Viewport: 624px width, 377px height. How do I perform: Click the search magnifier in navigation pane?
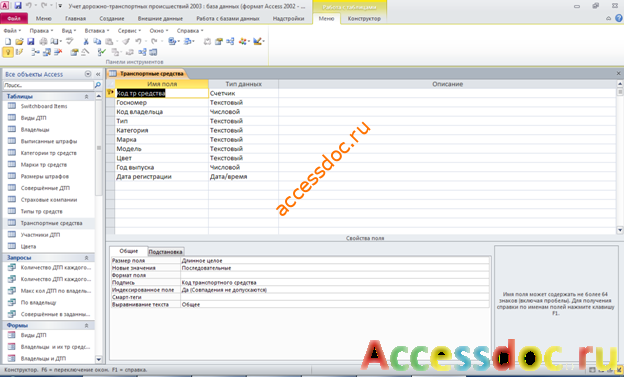[98, 85]
